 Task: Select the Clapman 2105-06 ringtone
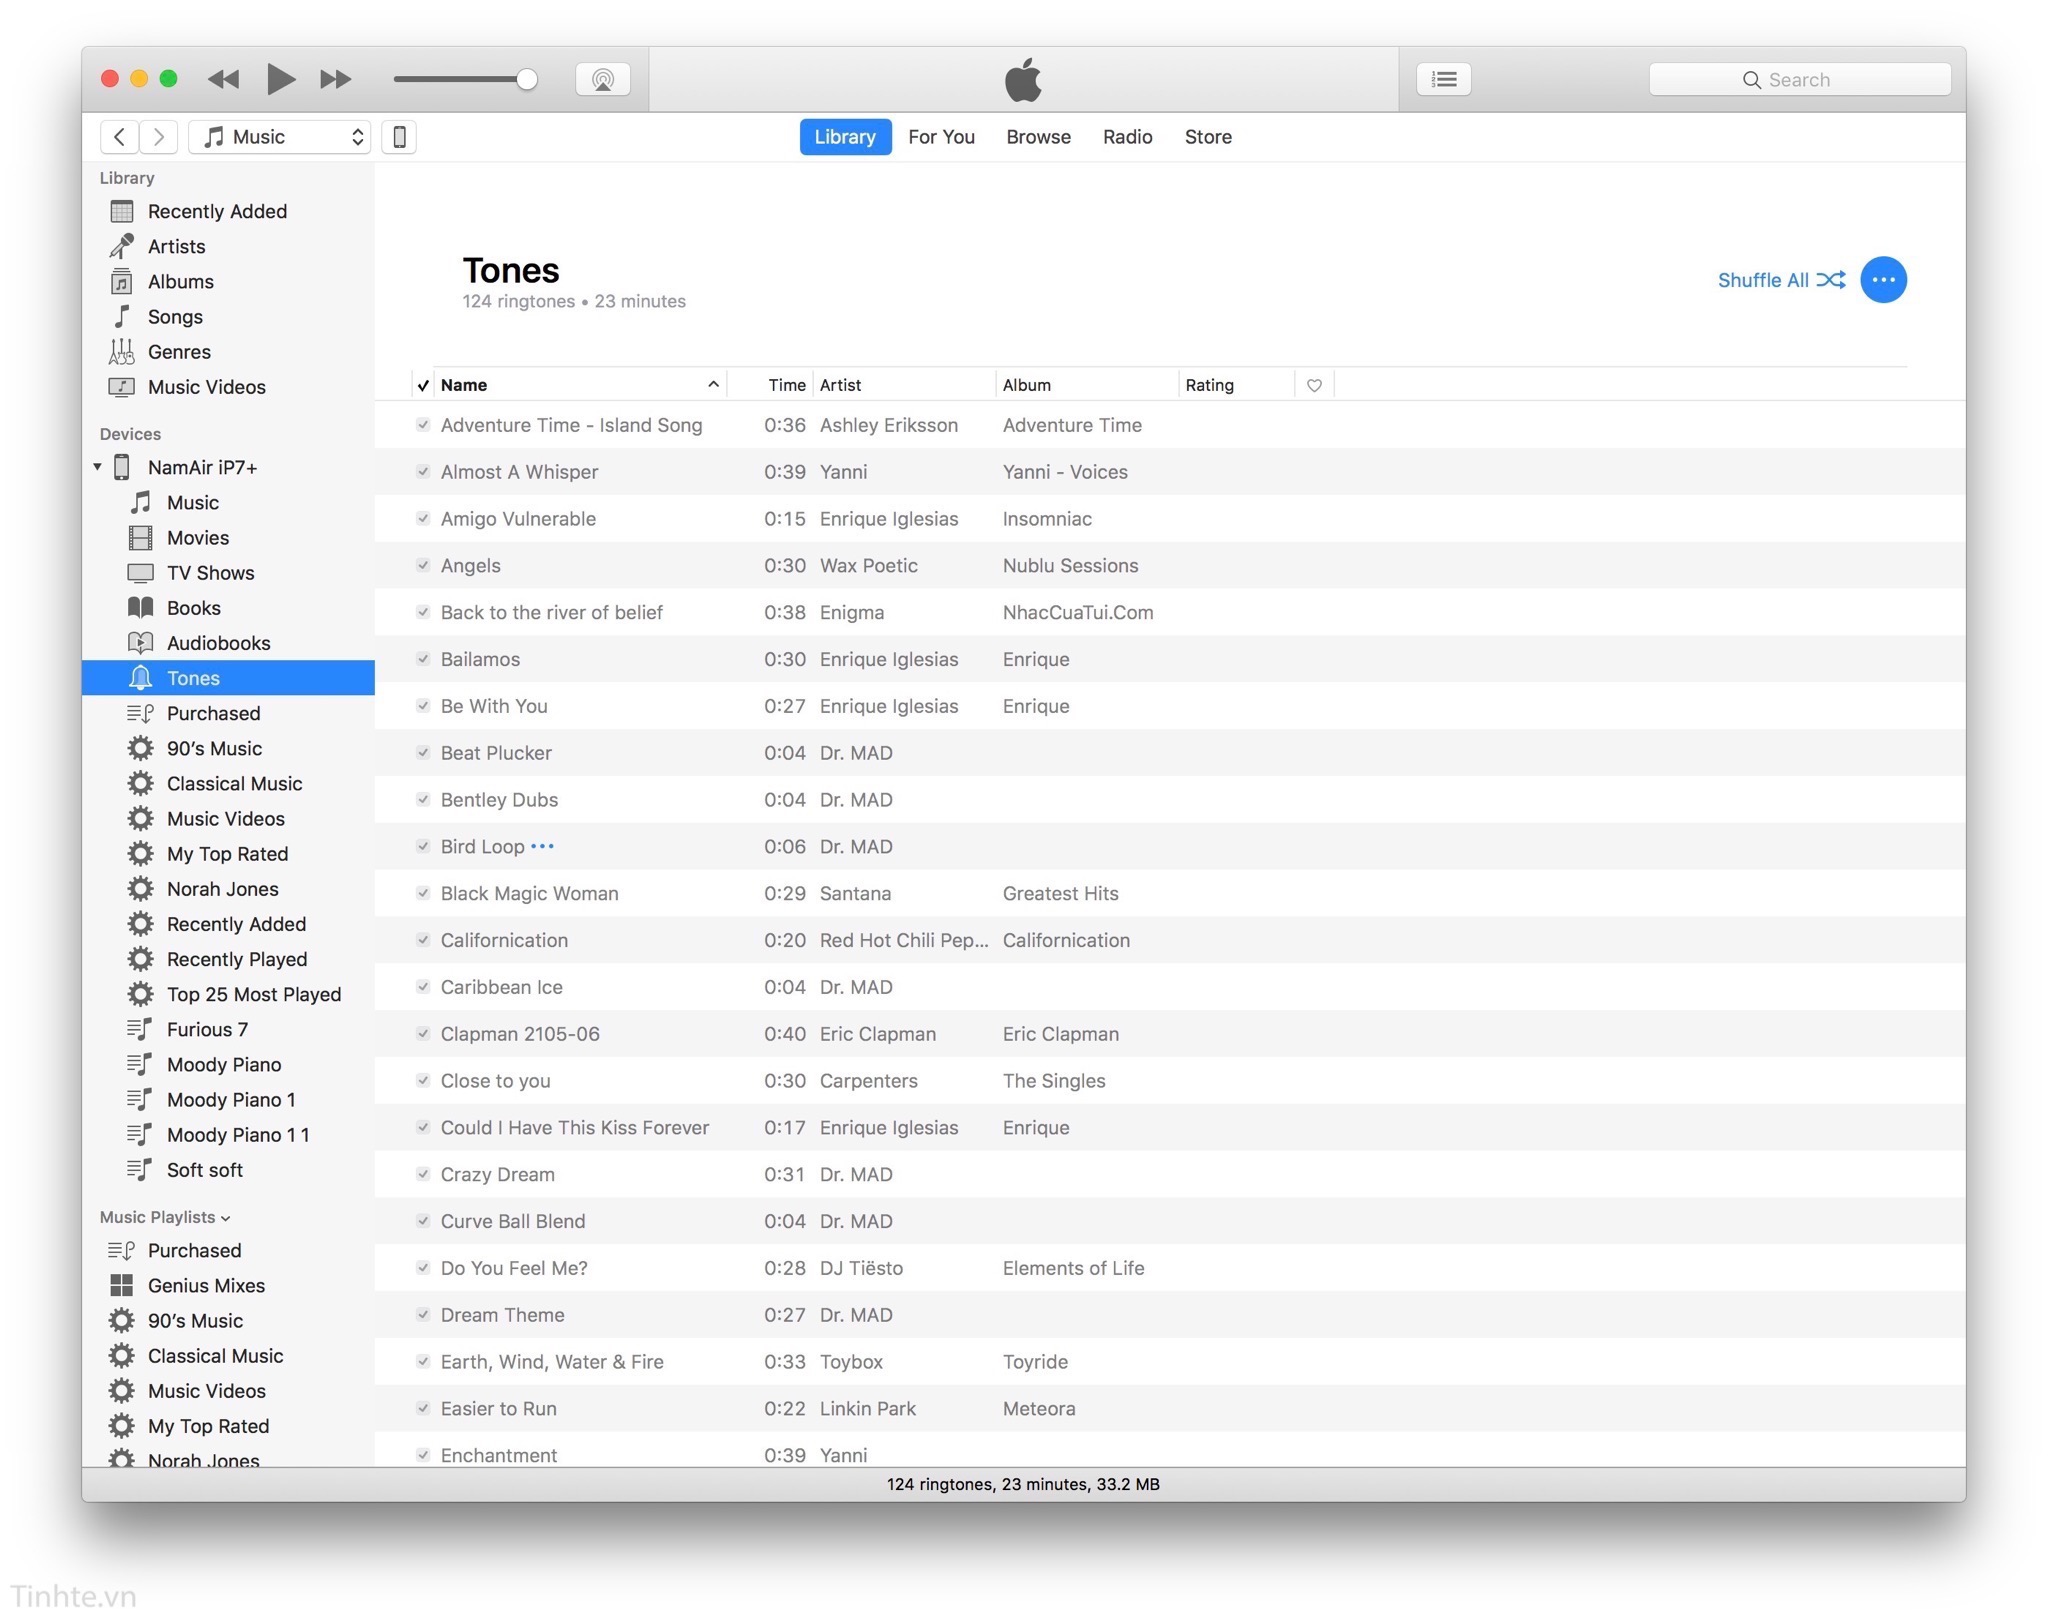tap(1170, 1034)
